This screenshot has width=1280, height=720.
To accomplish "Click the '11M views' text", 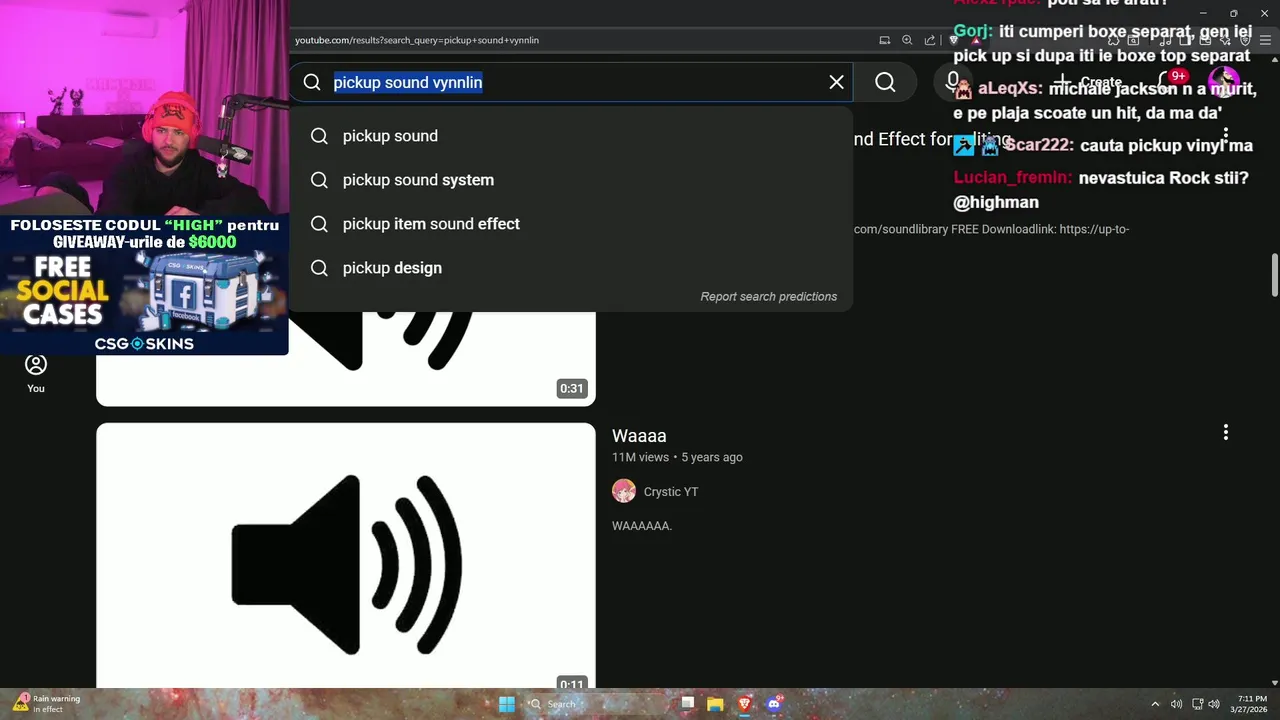I will 640,457.
